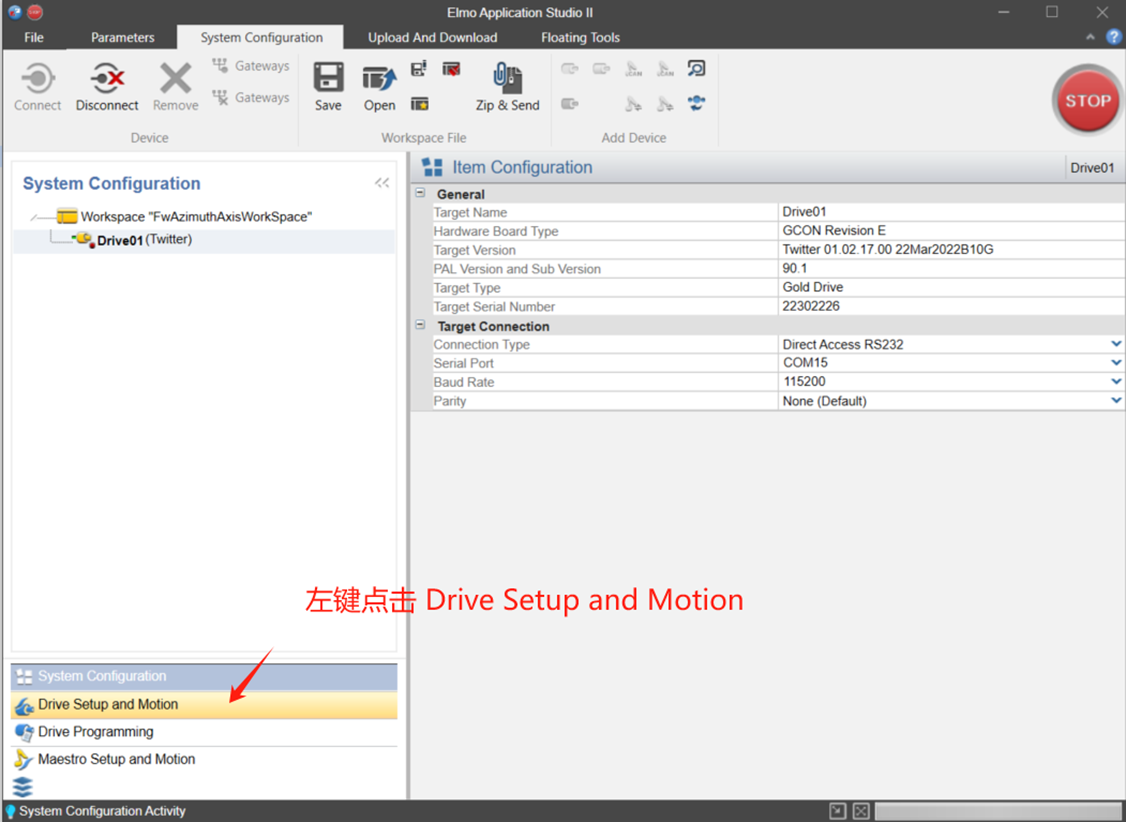Click the Zip & Send paperclip icon
Viewport: 1126px width, 822px height.
(x=507, y=78)
